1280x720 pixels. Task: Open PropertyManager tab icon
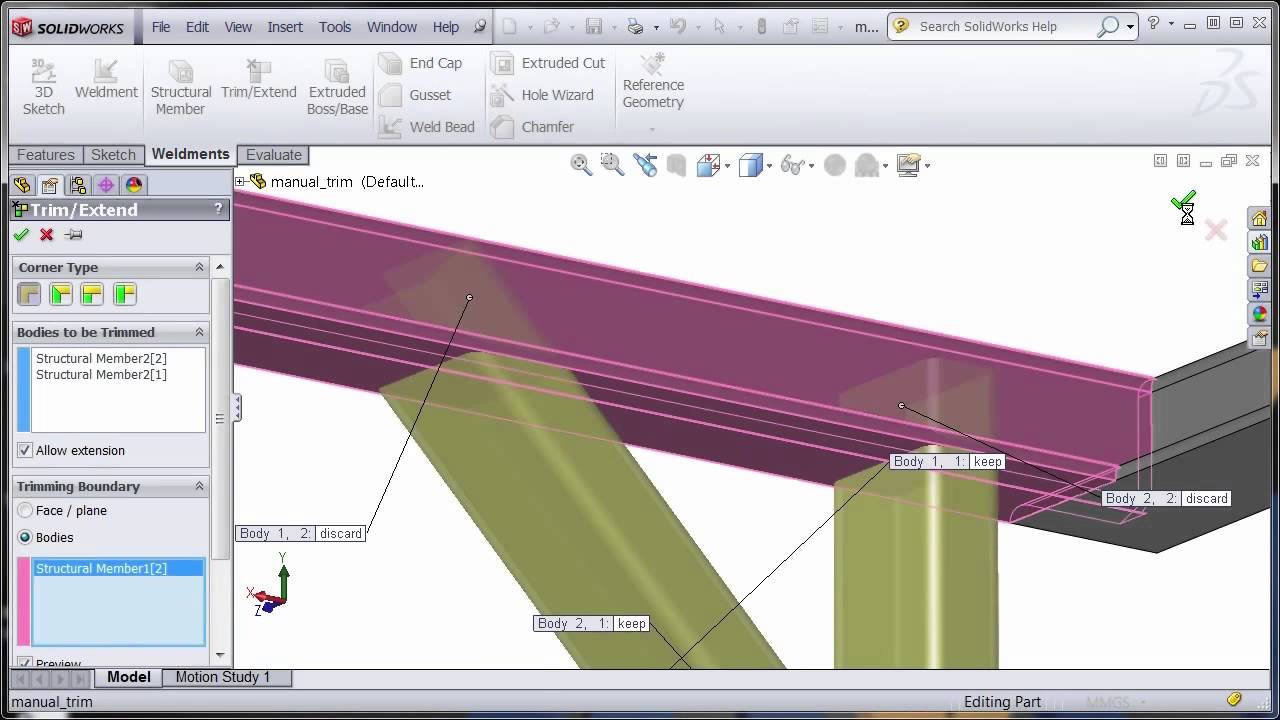tap(50, 185)
